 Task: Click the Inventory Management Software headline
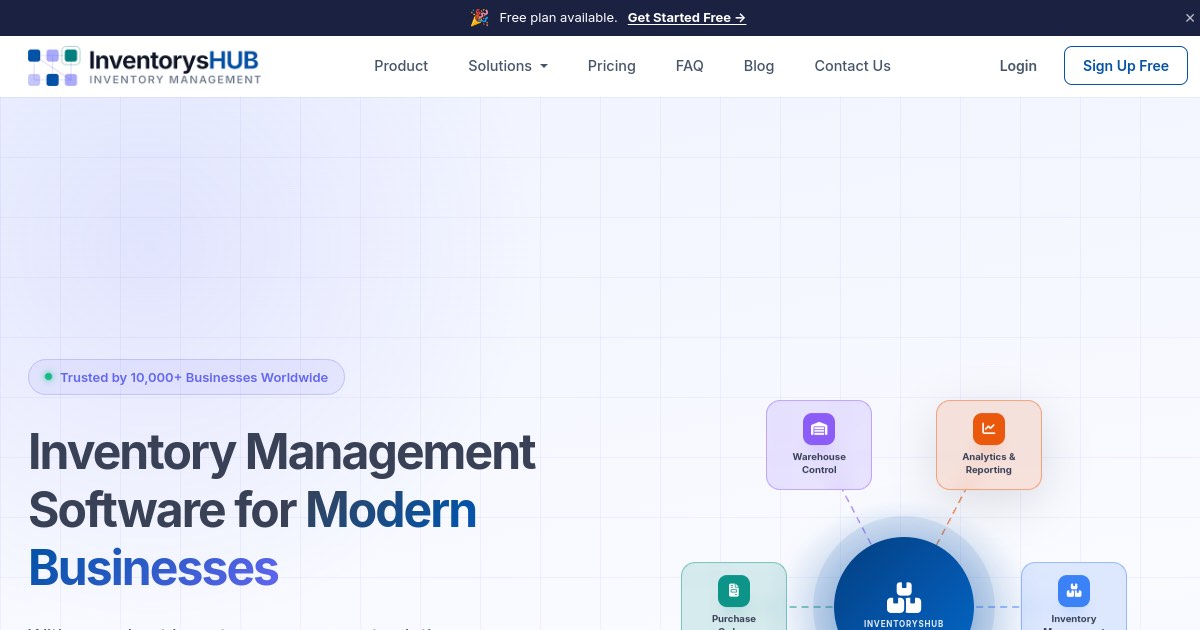(282, 509)
